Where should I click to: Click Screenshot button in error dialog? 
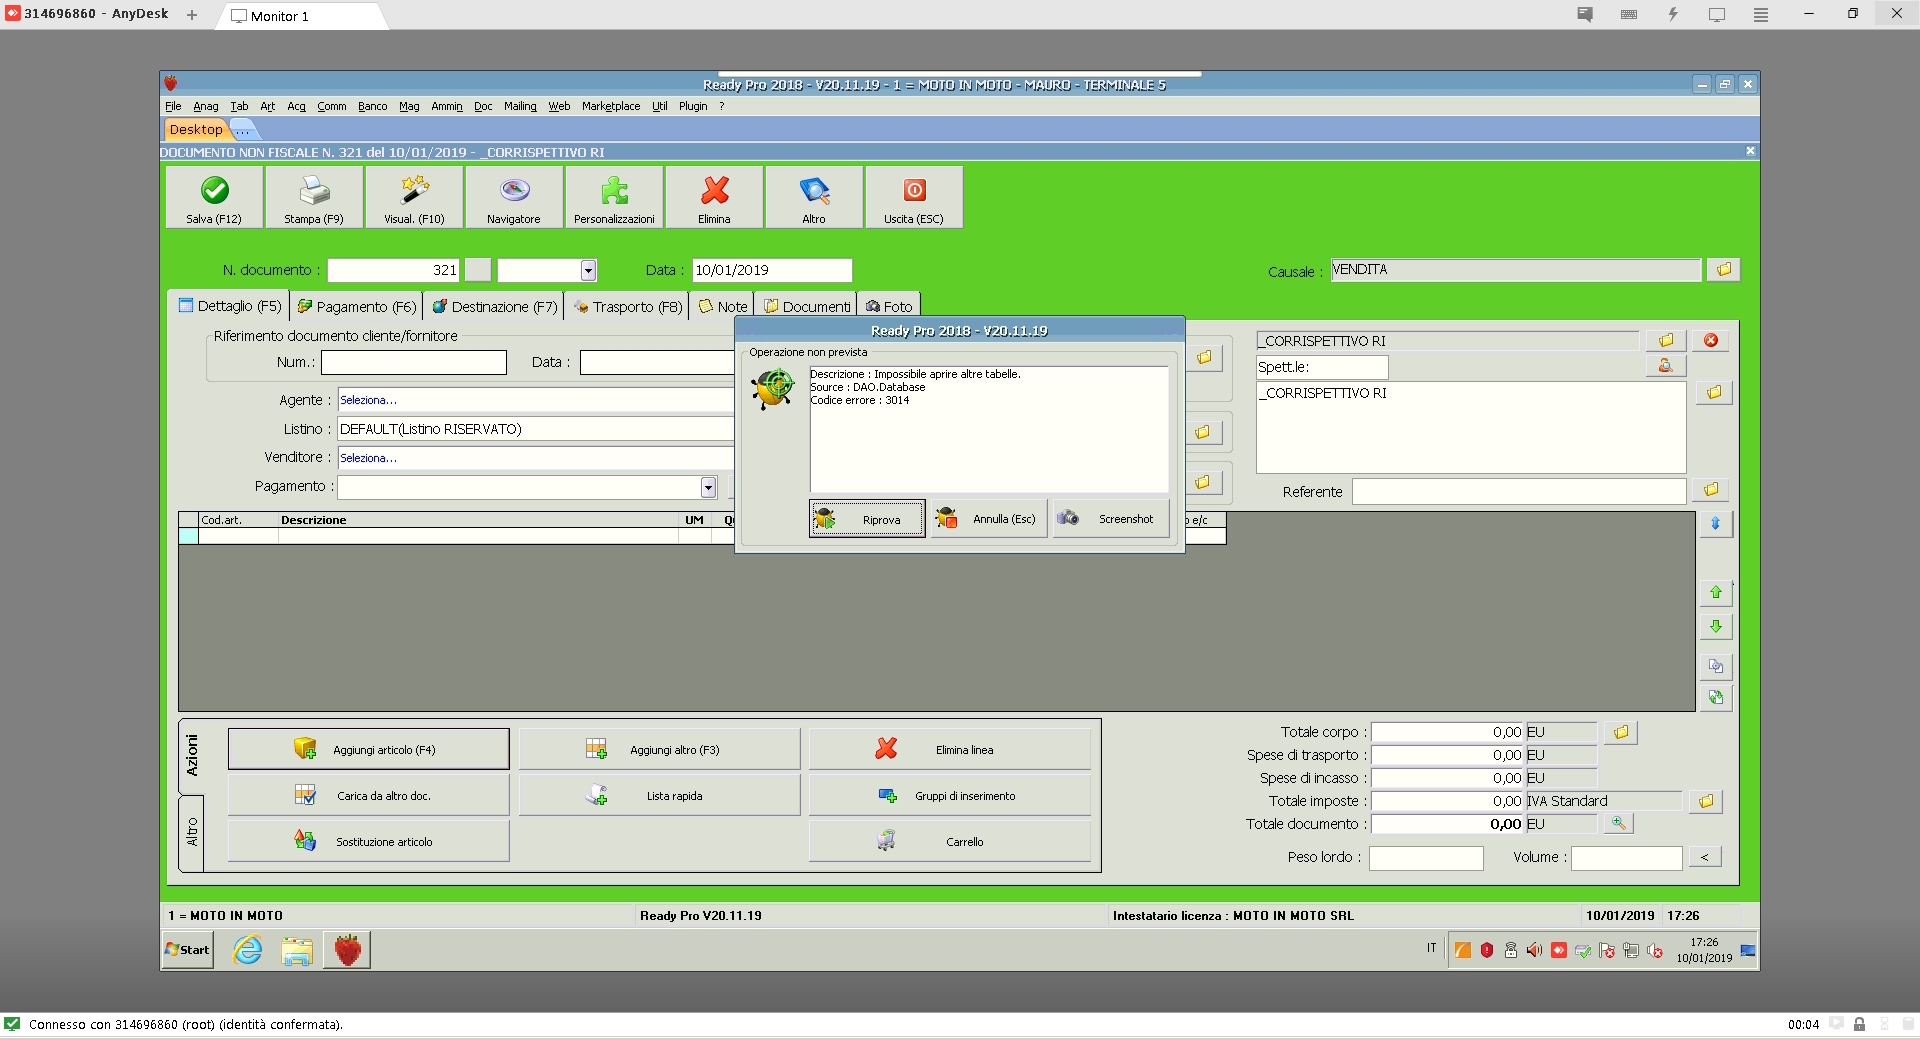coord(1111,519)
